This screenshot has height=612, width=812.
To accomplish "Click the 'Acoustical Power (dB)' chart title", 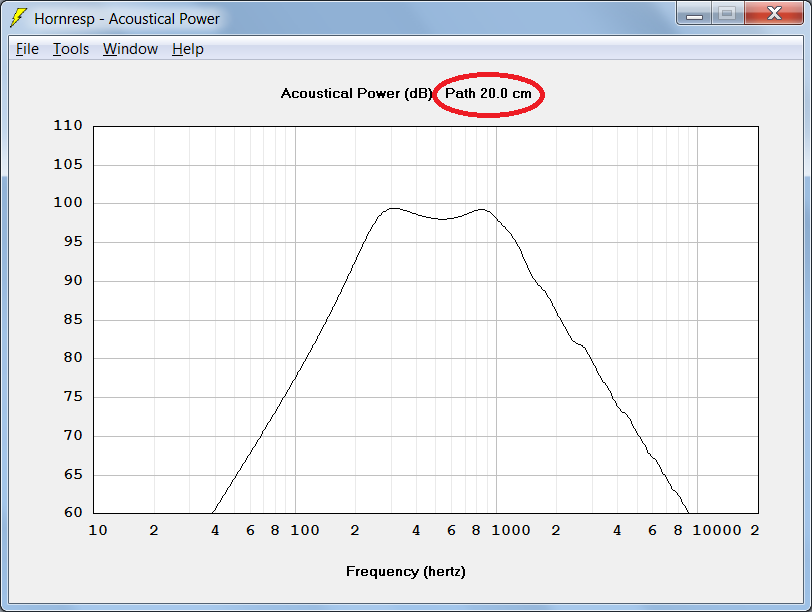I will pos(357,94).
